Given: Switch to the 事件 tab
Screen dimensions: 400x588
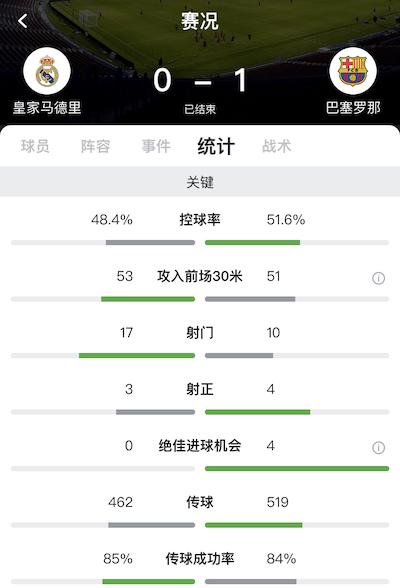Looking at the screenshot, I should point(156,146).
